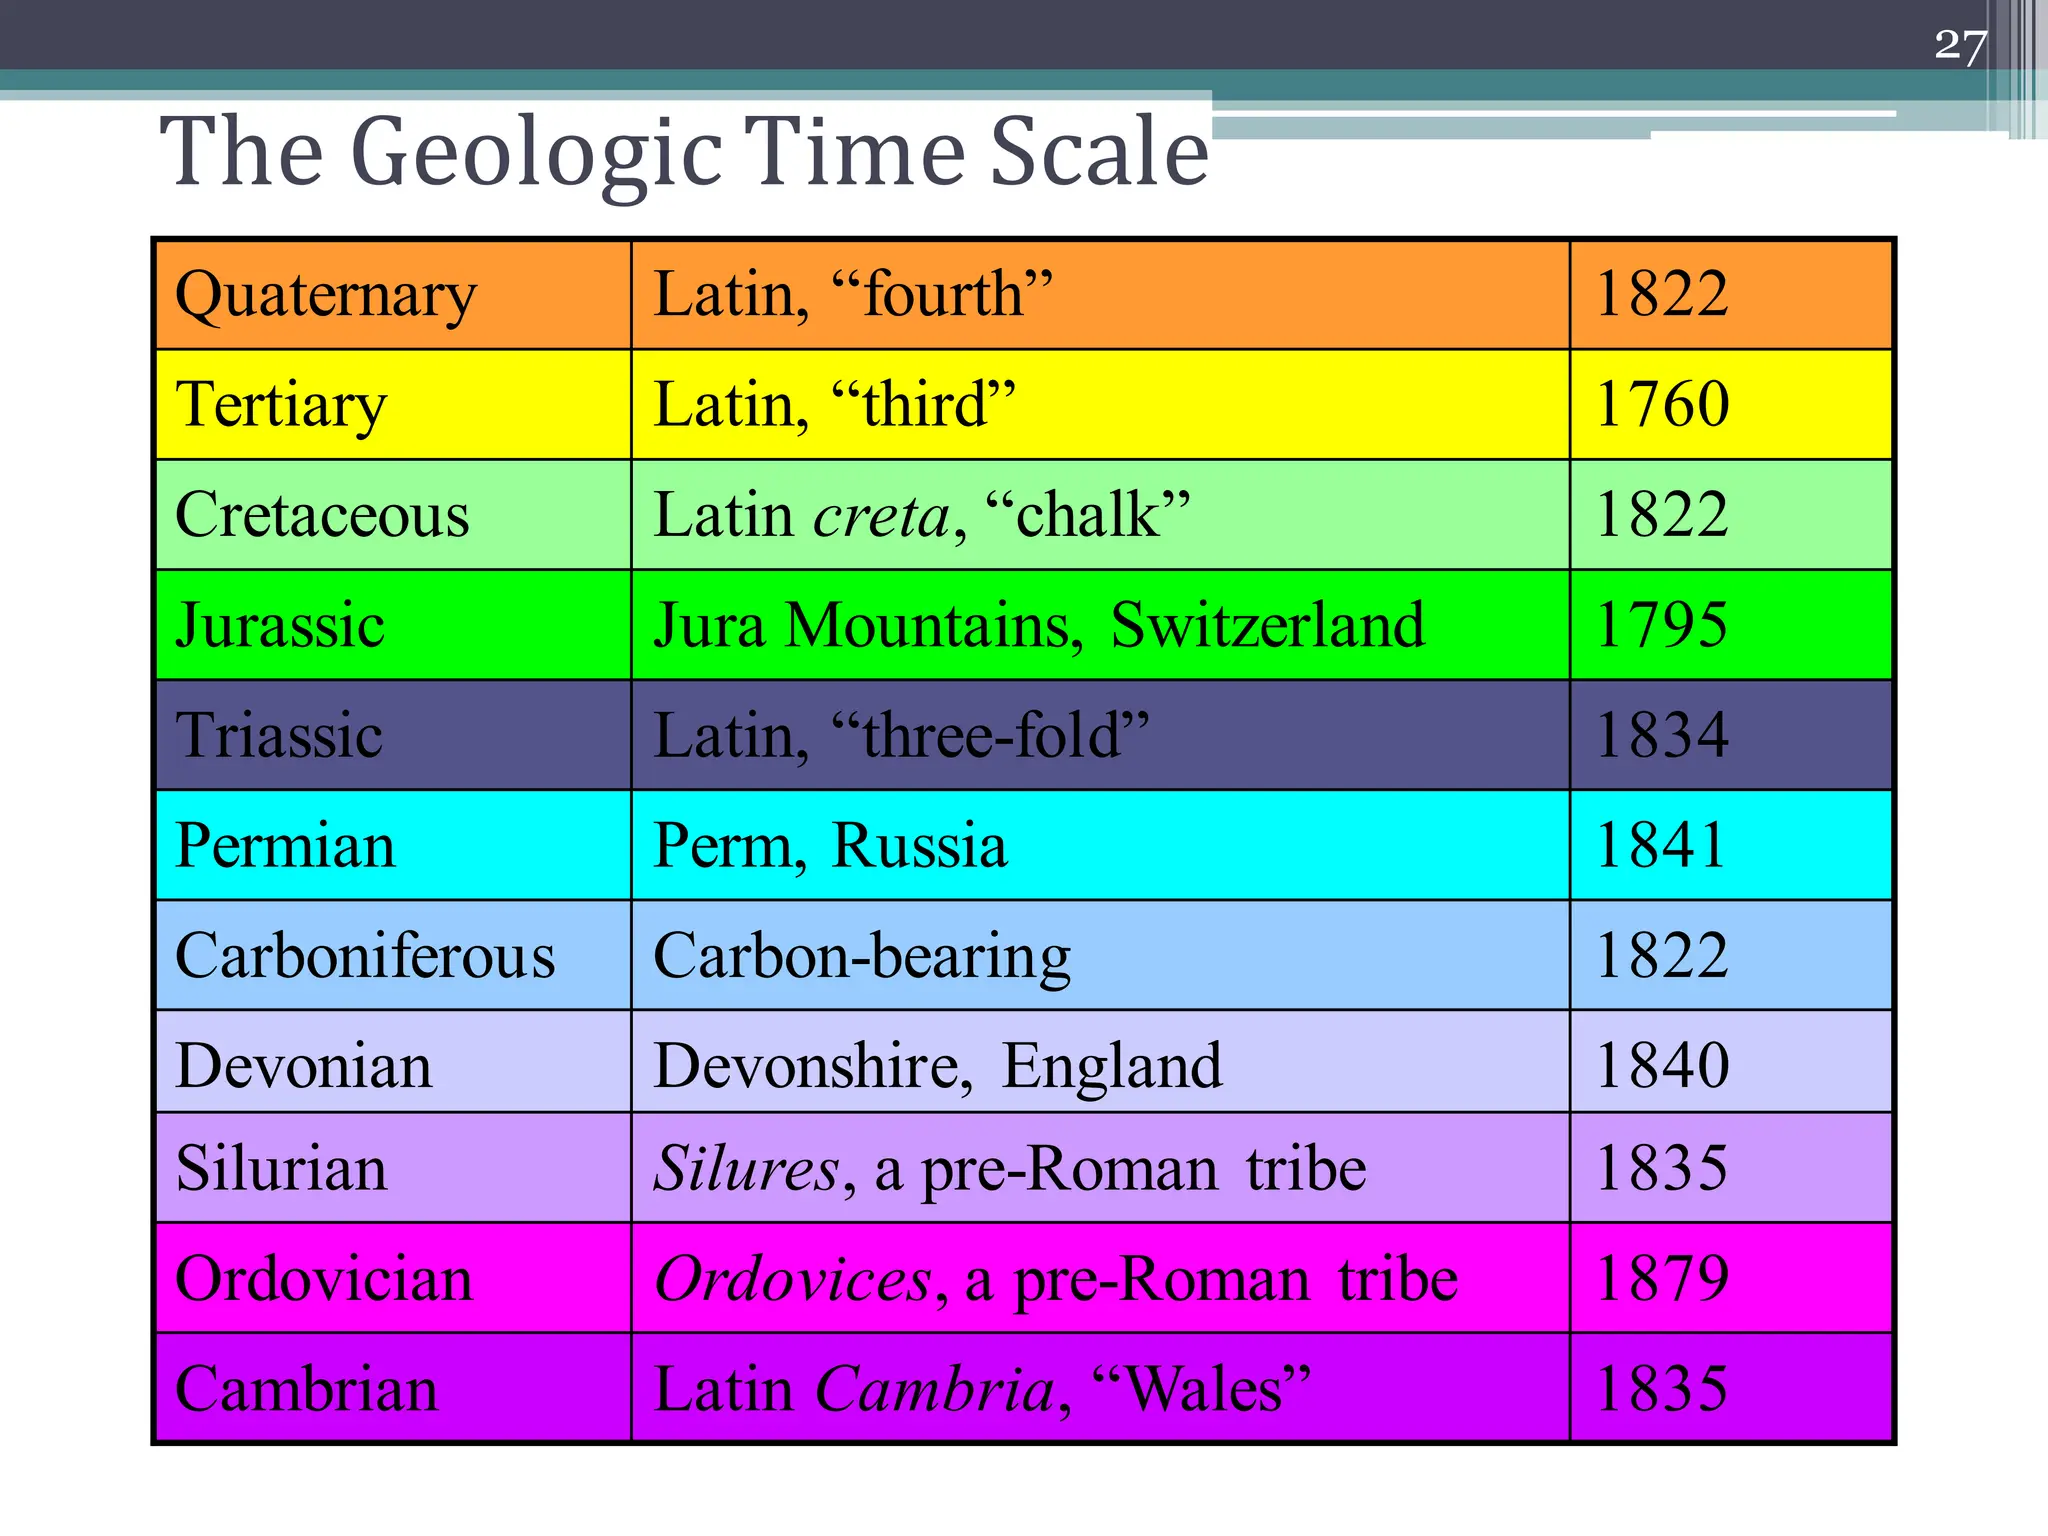Image resolution: width=2048 pixels, height=1536 pixels.
Task: Select the 'Quaternary' cell
Action: (394, 295)
